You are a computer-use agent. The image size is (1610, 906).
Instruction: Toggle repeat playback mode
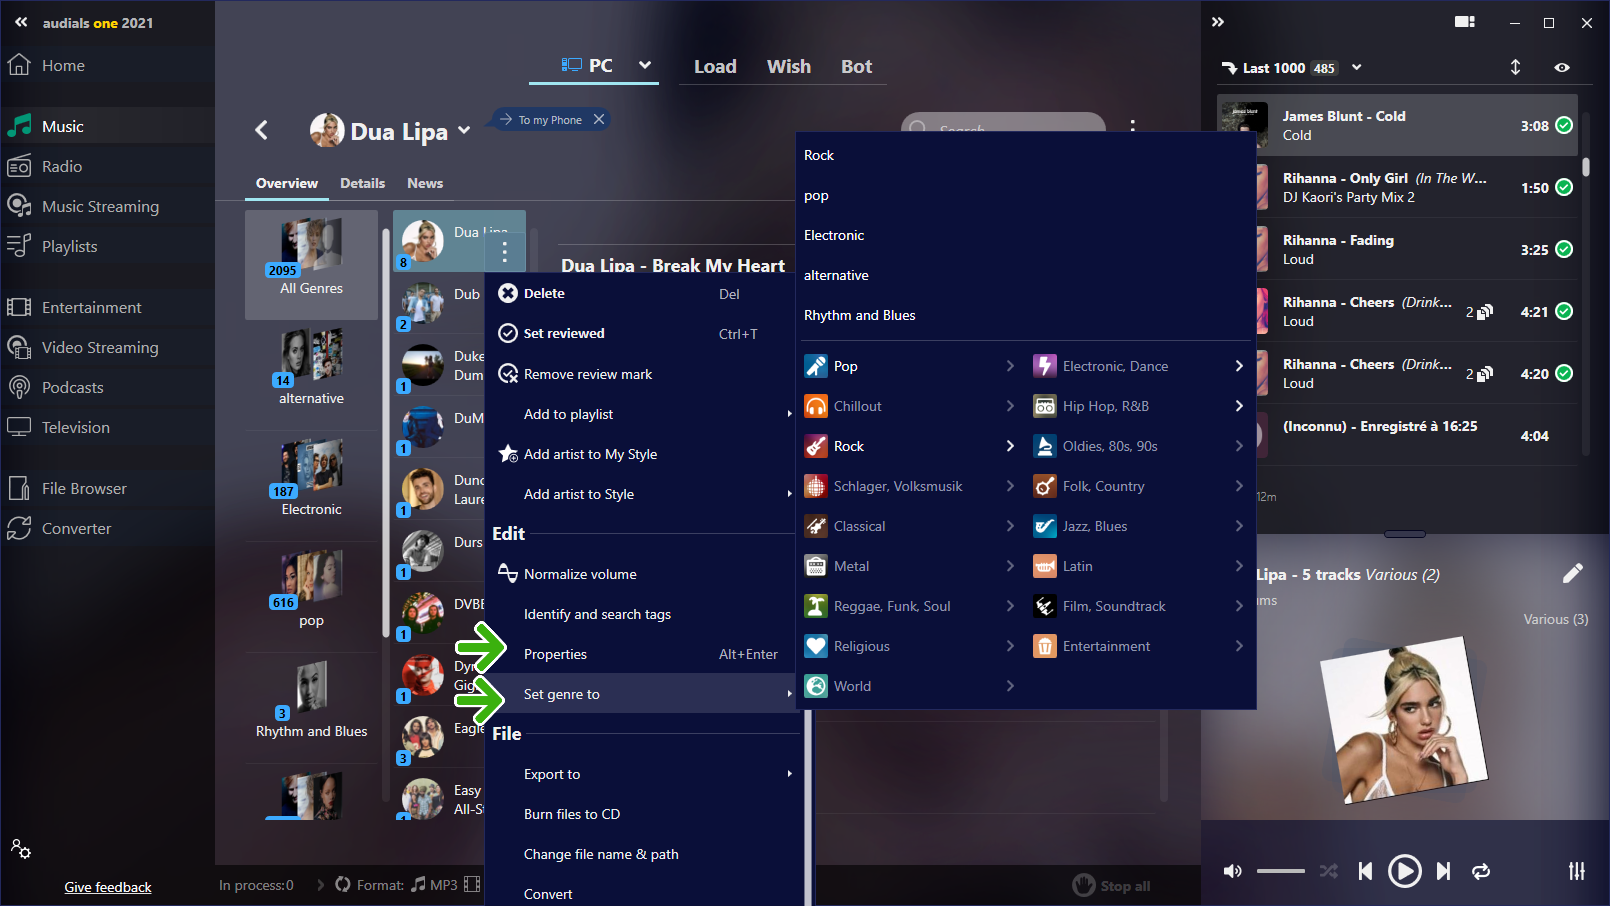point(1481,871)
